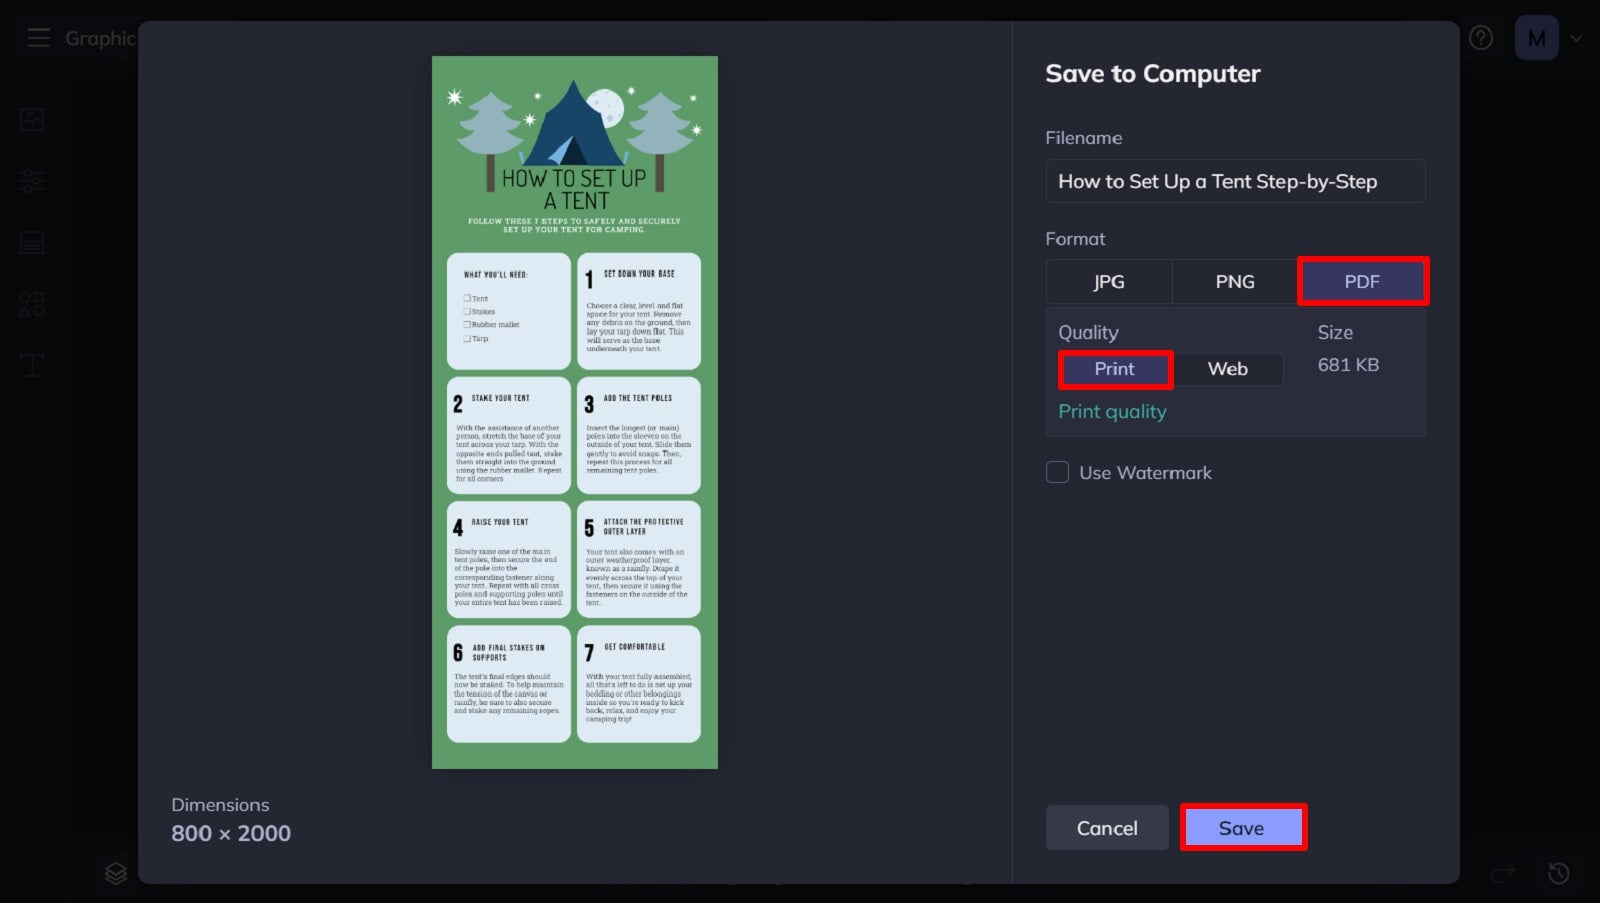Open the image uploads panel

click(31, 118)
